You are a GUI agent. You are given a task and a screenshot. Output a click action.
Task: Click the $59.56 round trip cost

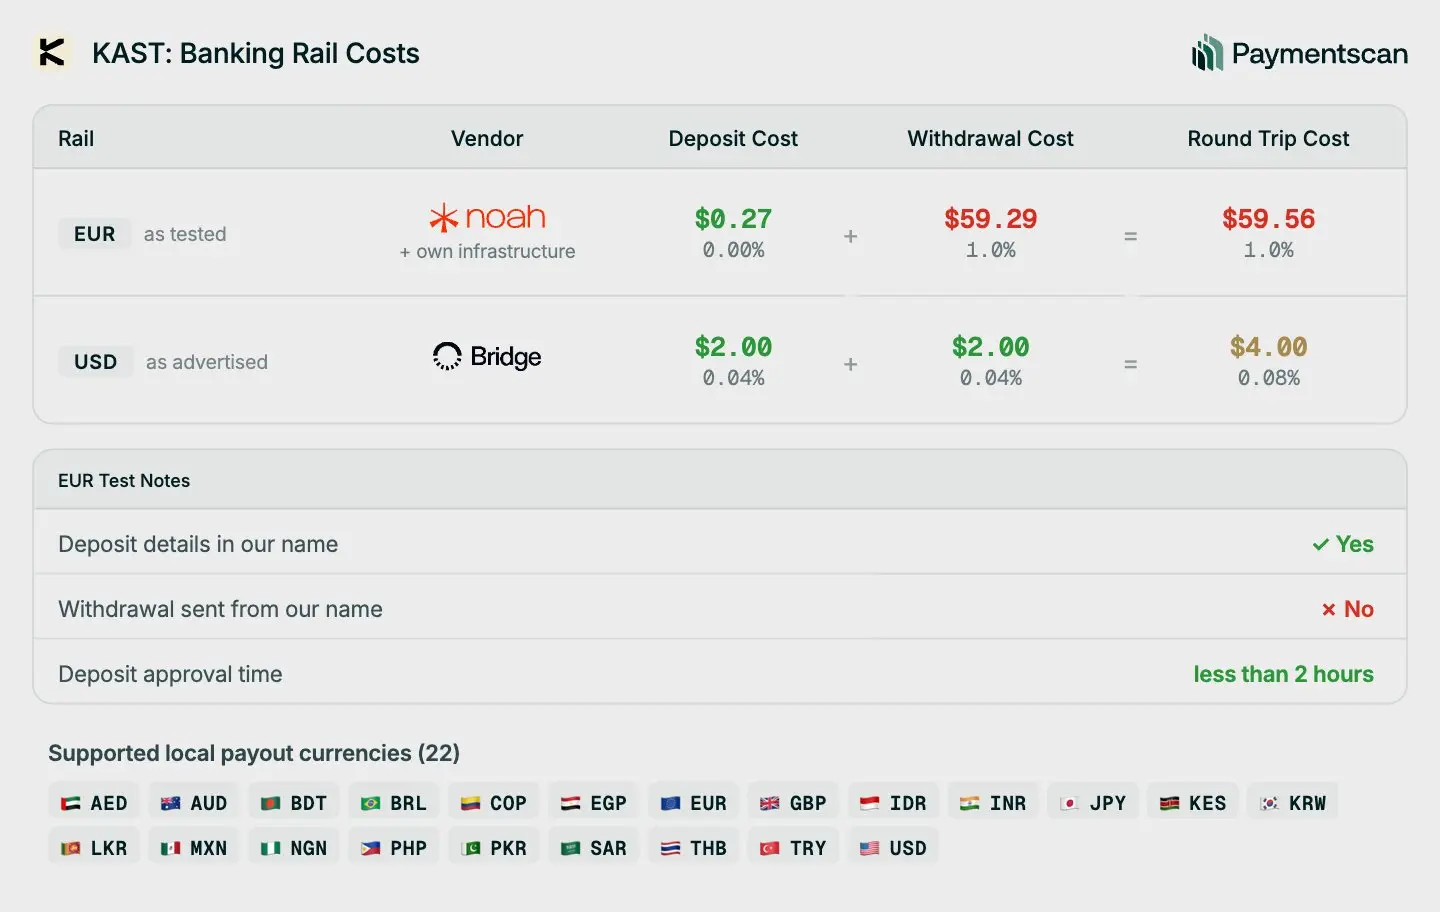1268,219
